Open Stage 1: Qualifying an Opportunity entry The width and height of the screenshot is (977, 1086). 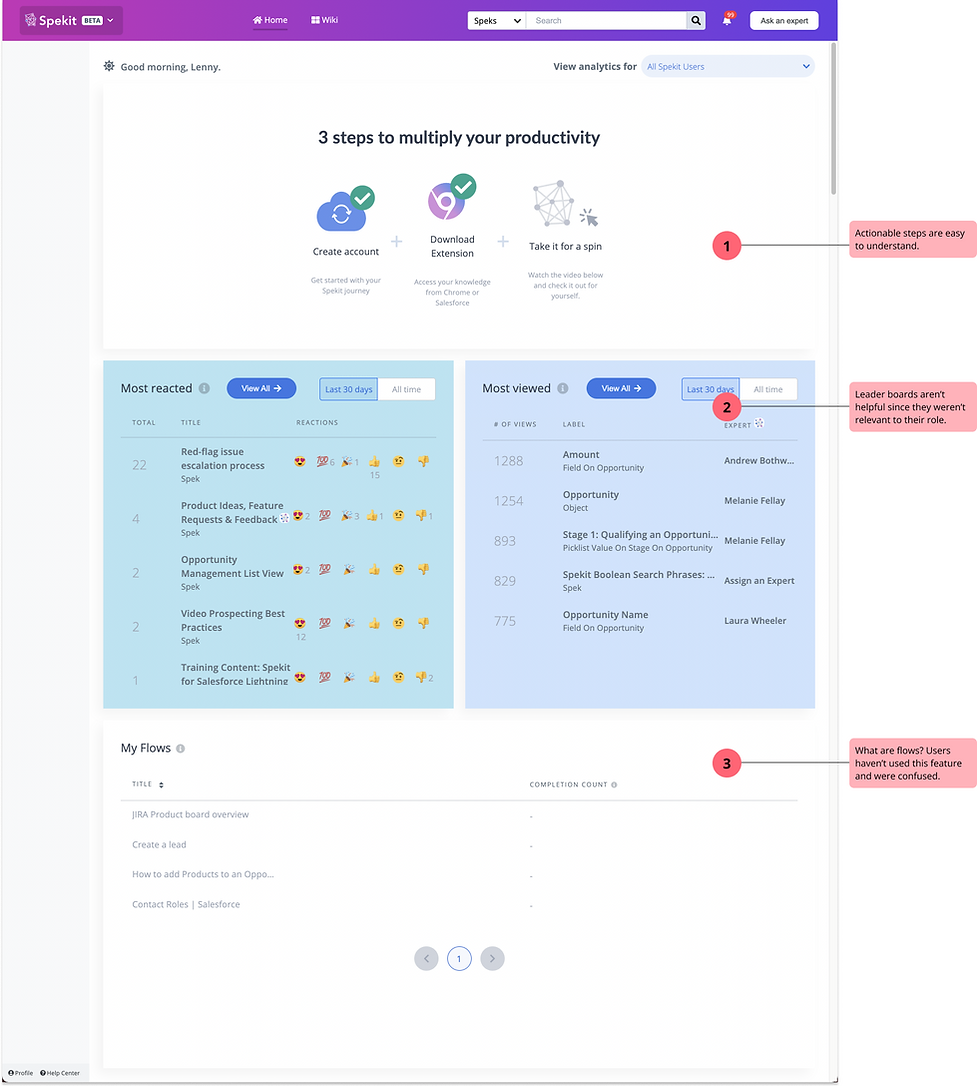(640, 535)
